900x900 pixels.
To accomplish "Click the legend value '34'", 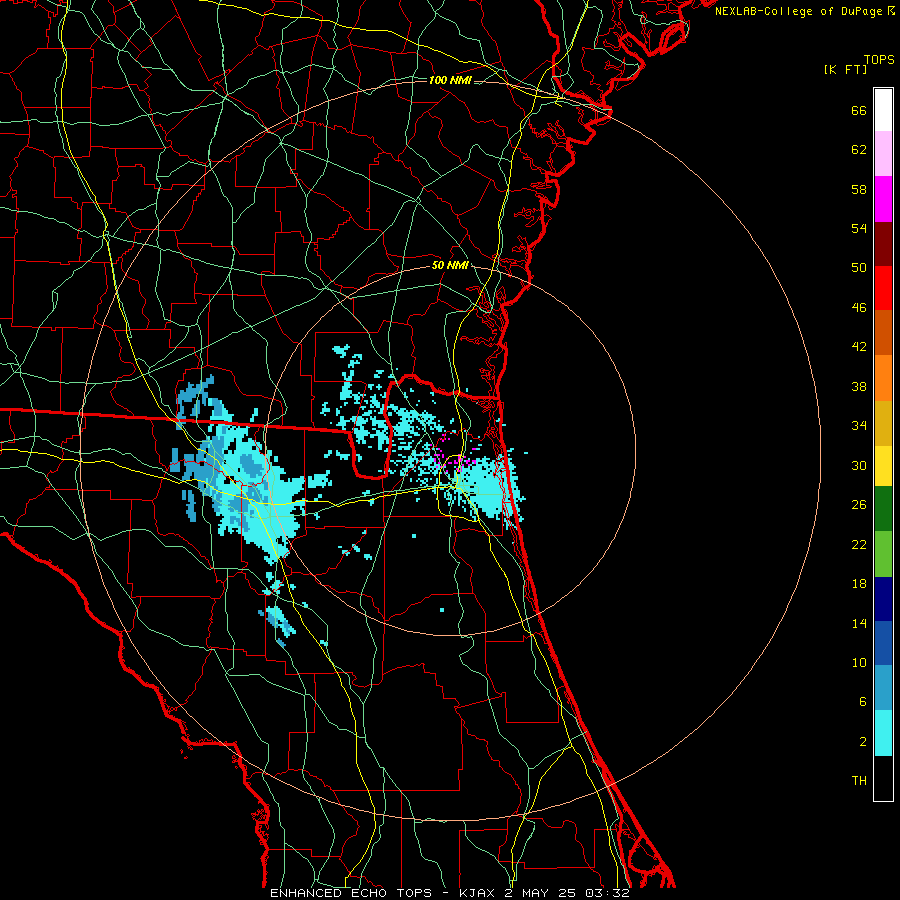I will click(x=859, y=426).
